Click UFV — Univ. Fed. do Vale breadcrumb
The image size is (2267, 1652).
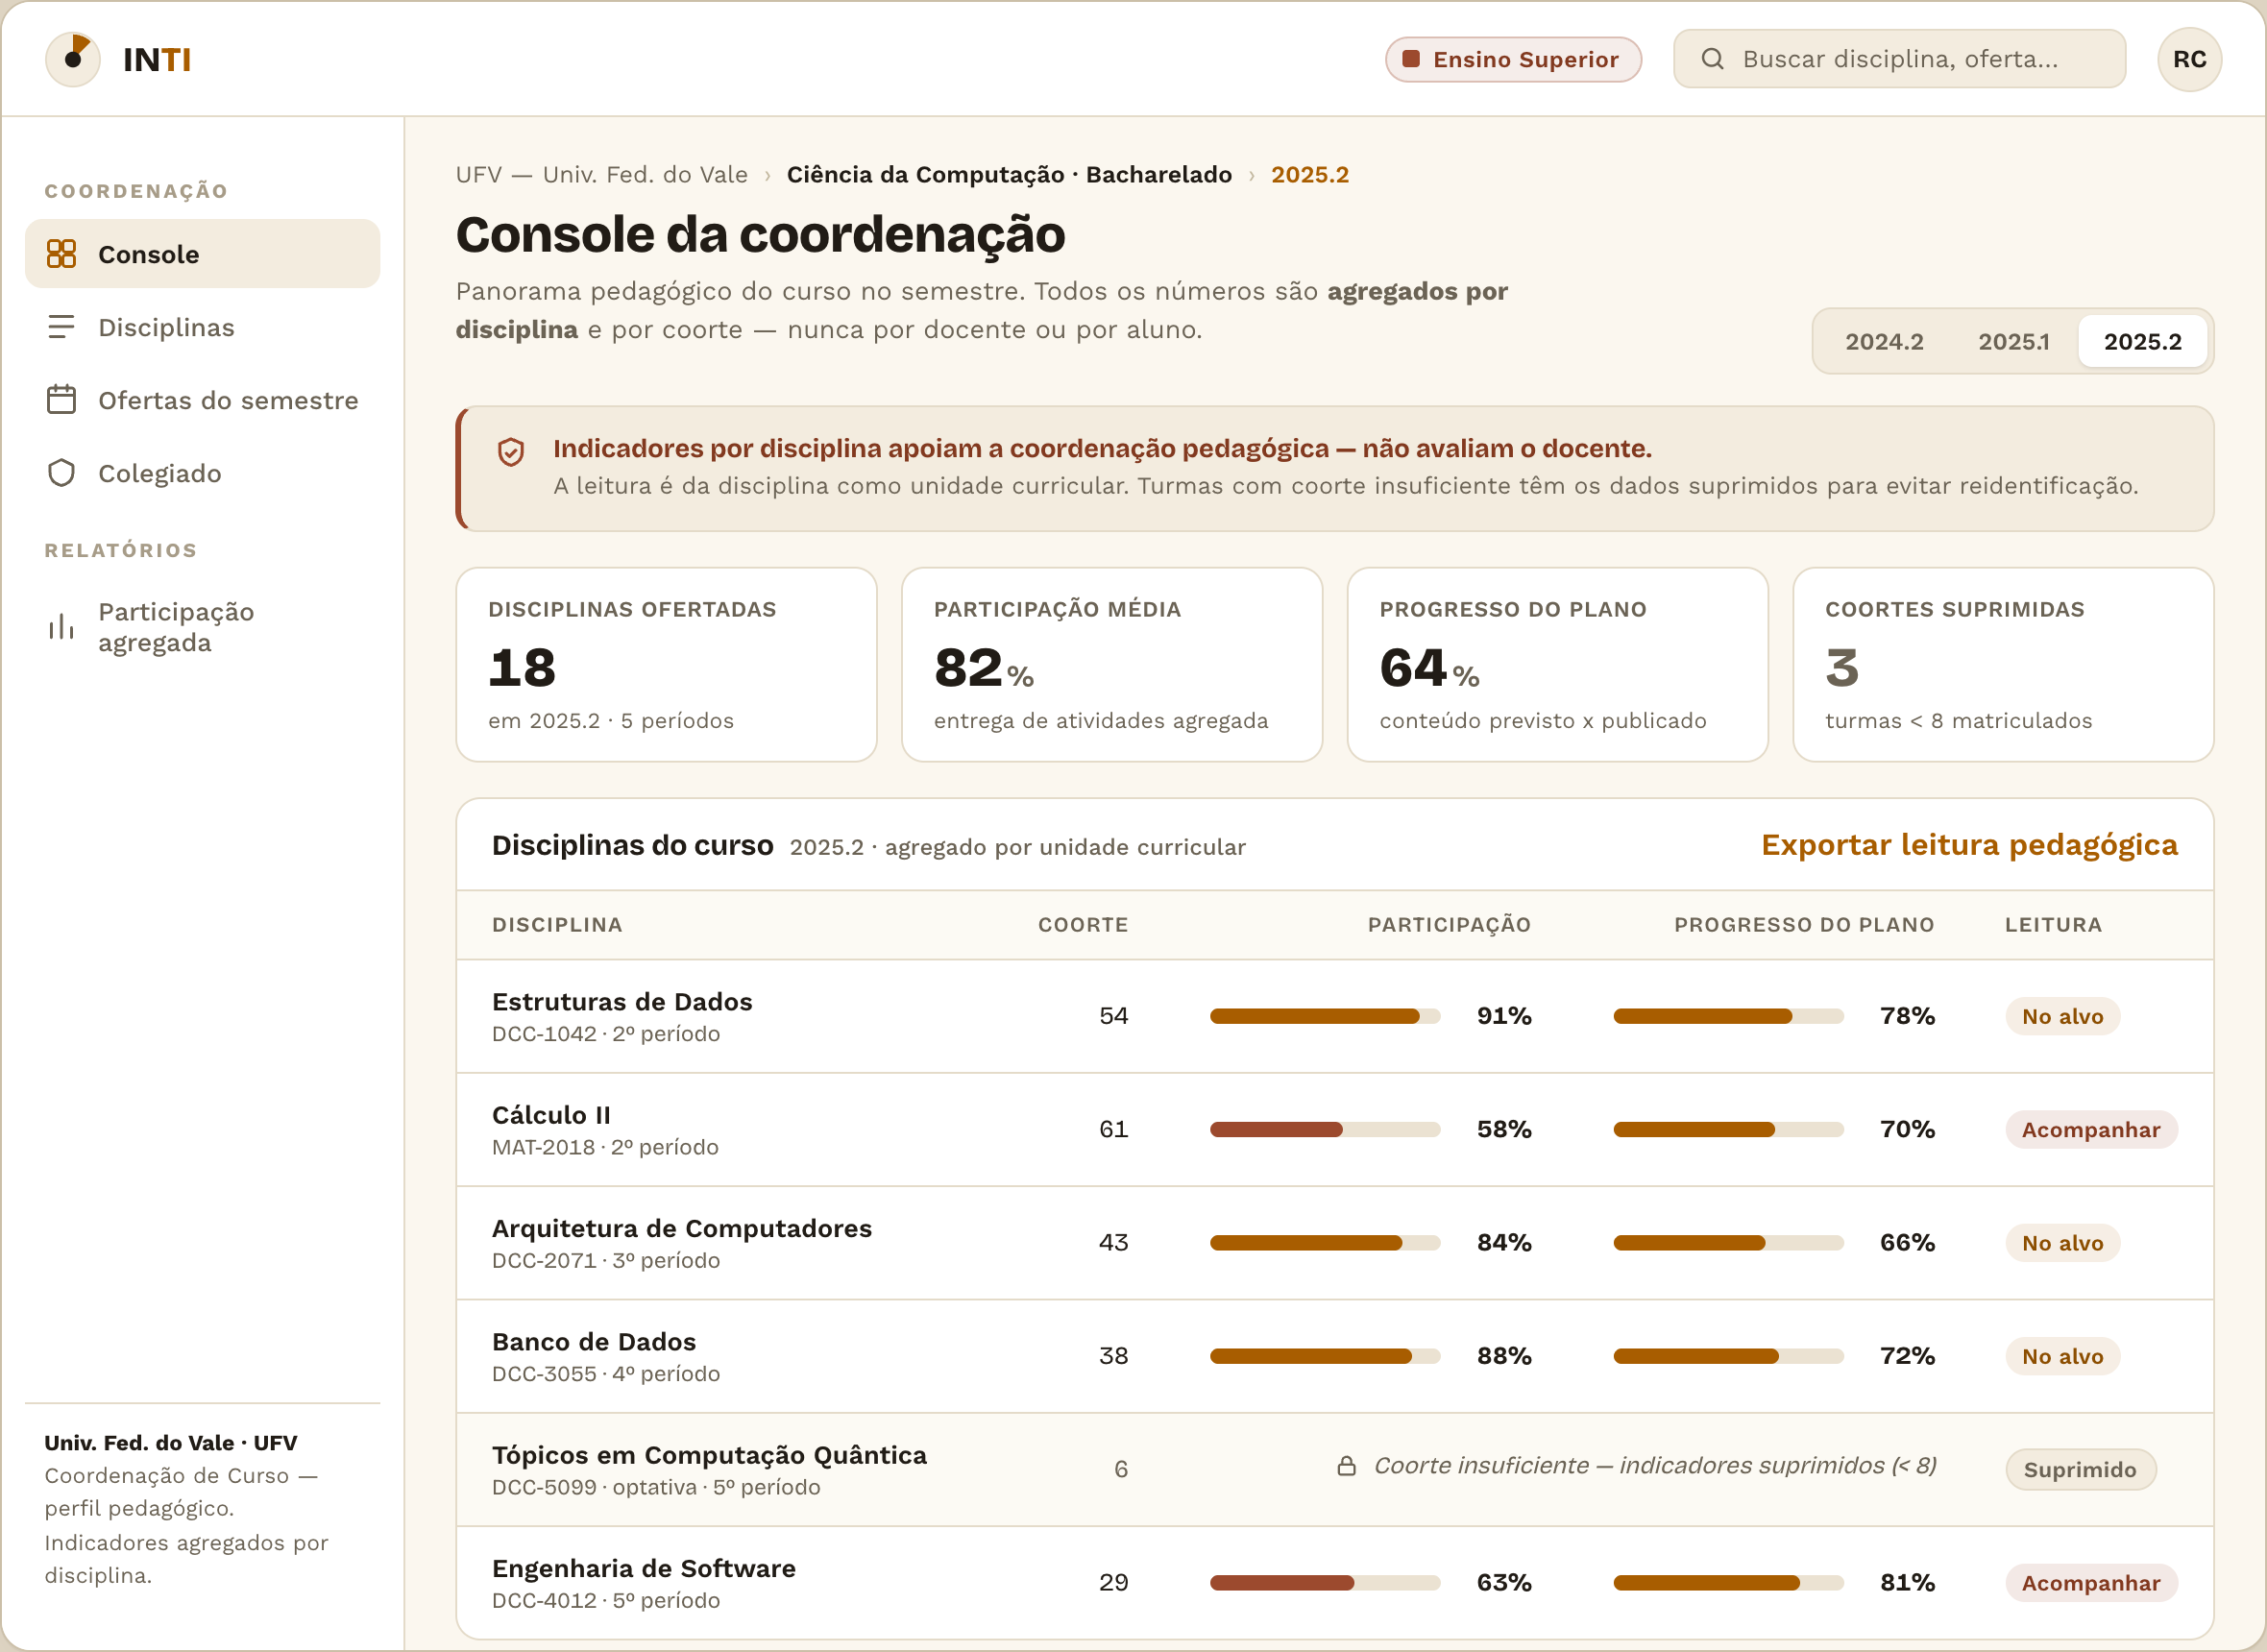[x=601, y=175]
